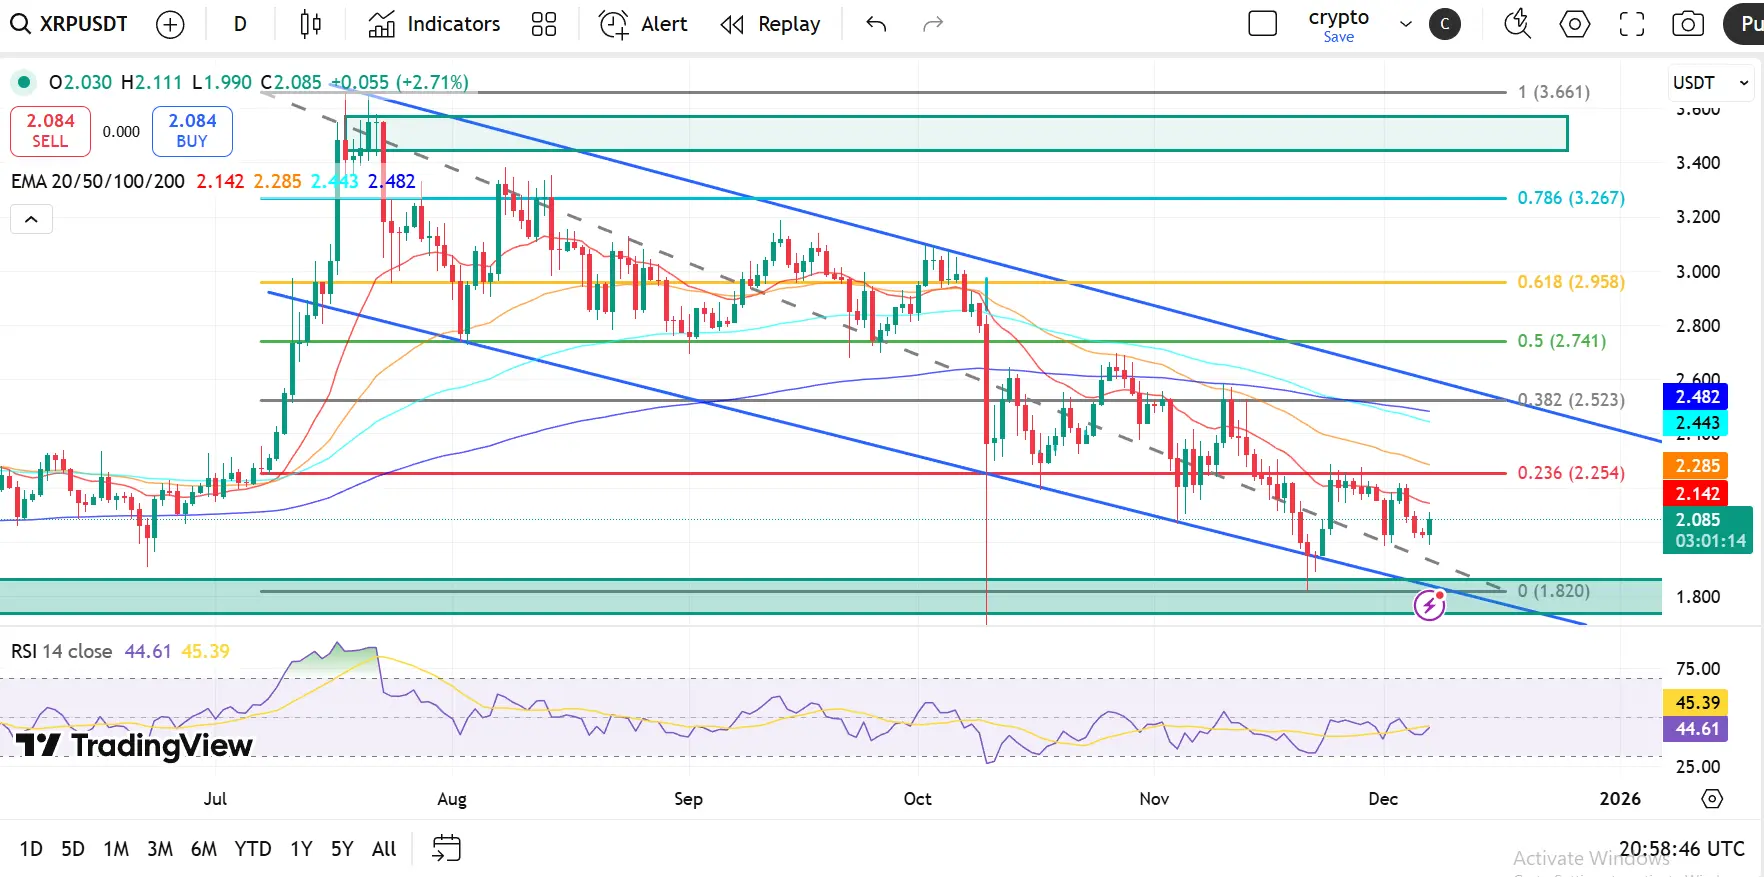Select 5D date range
Screen dimensions: 1764x877
(x=73, y=849)
